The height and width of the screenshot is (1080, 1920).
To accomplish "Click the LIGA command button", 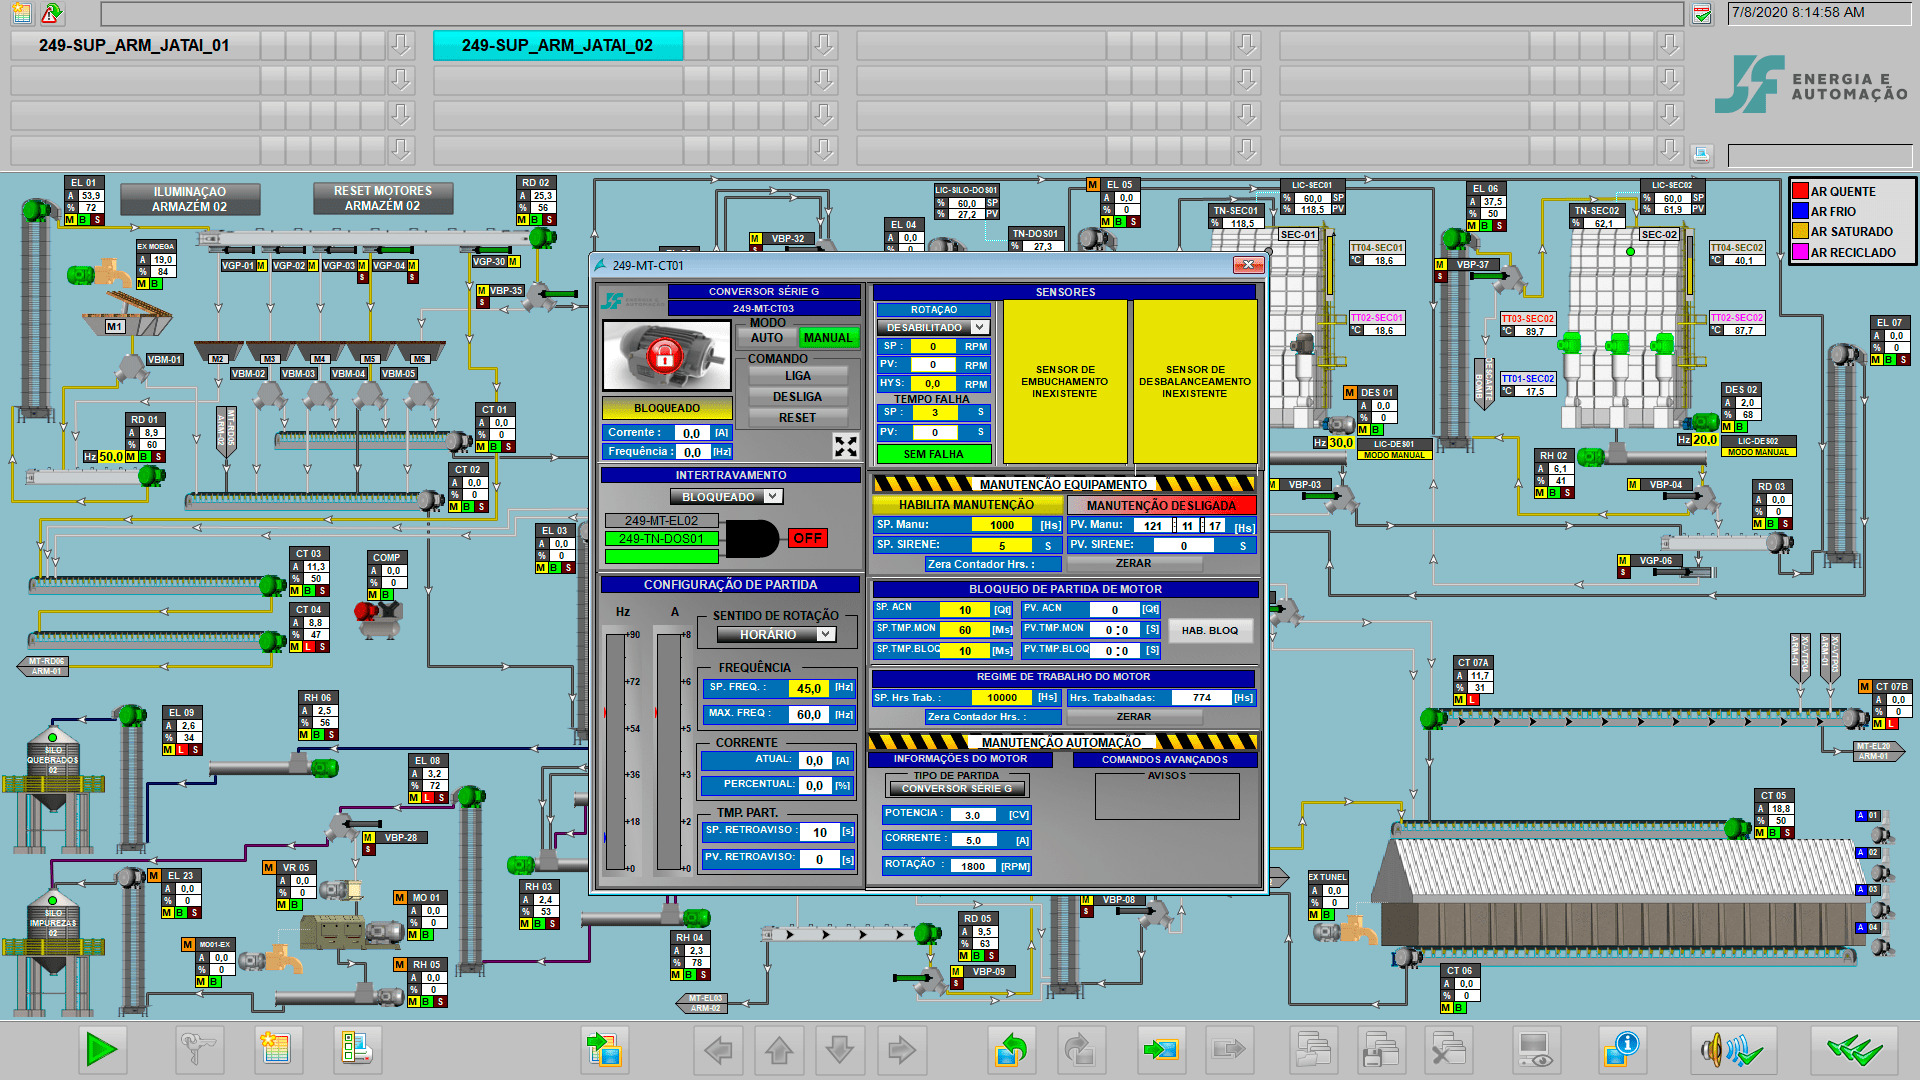I will (x=798, y=376).
